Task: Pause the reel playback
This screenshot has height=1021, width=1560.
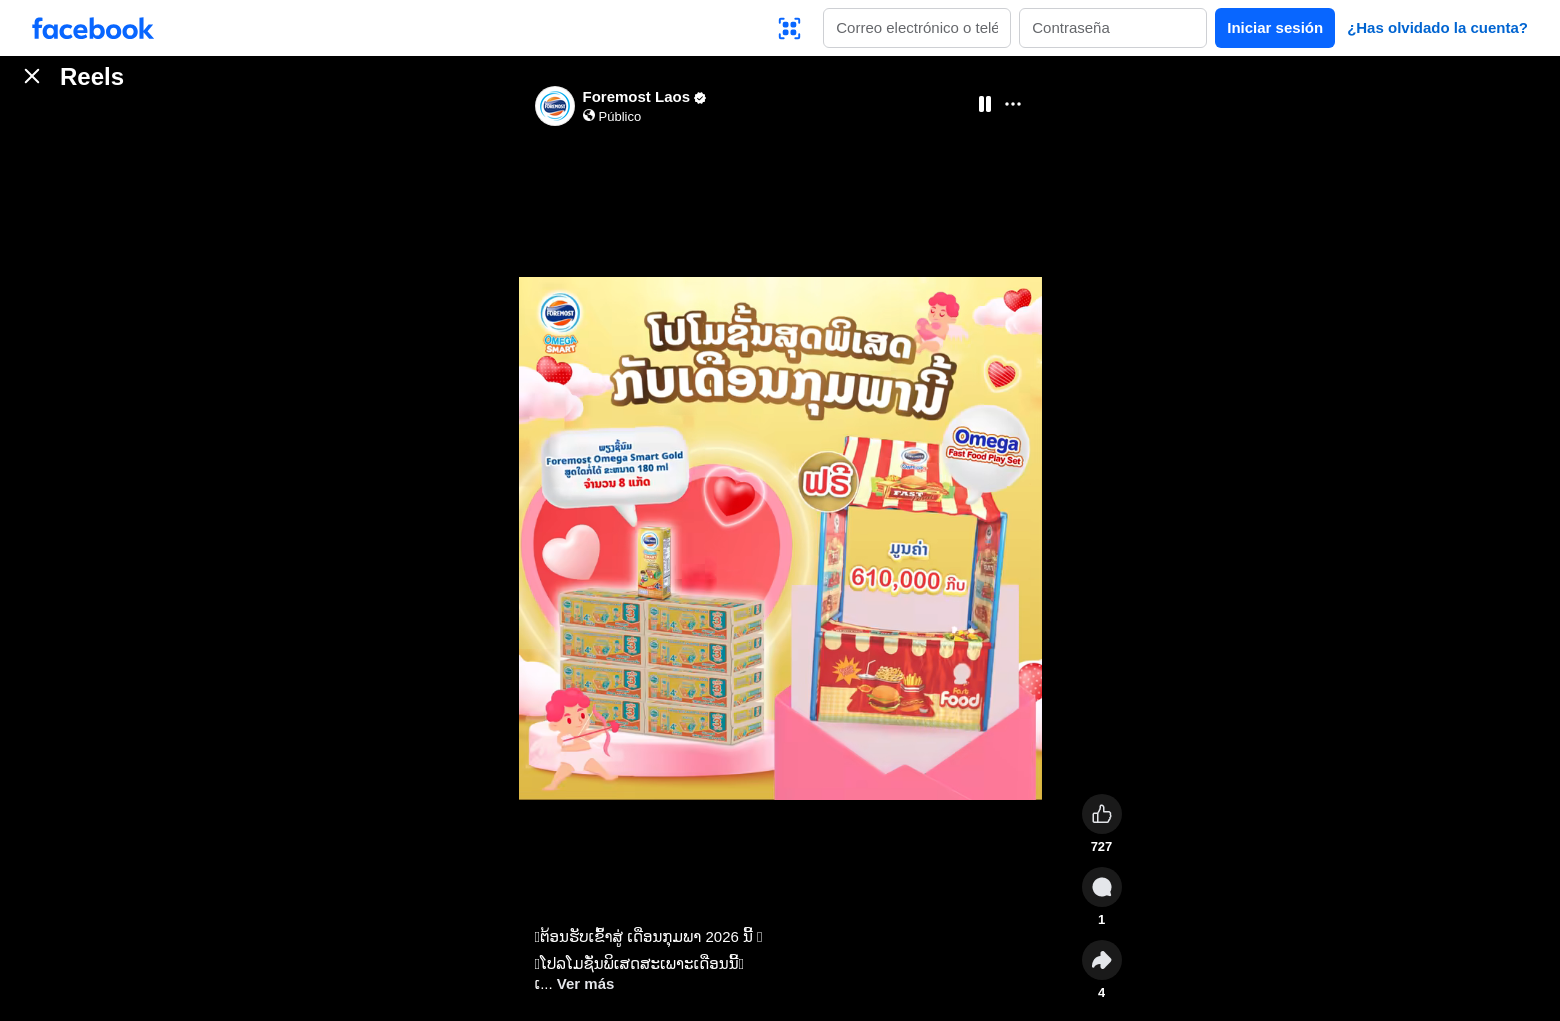Action: click(x=985, y=104)
